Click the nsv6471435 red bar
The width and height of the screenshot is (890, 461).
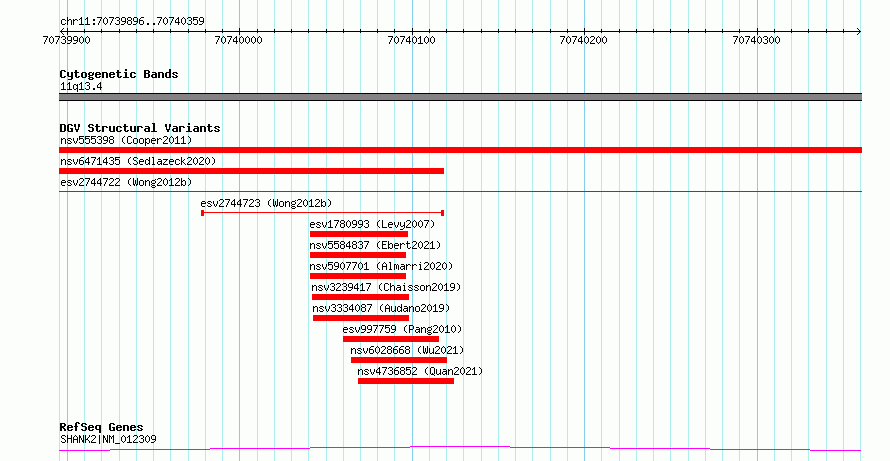(251, 171)
